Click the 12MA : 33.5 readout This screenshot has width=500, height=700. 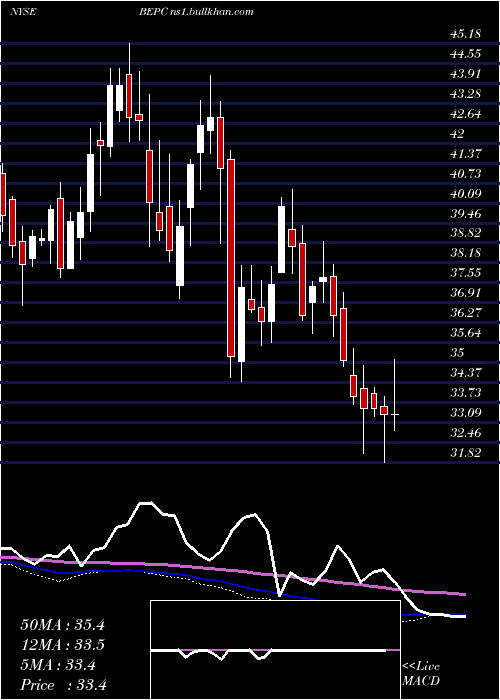[x=62, y=645]
